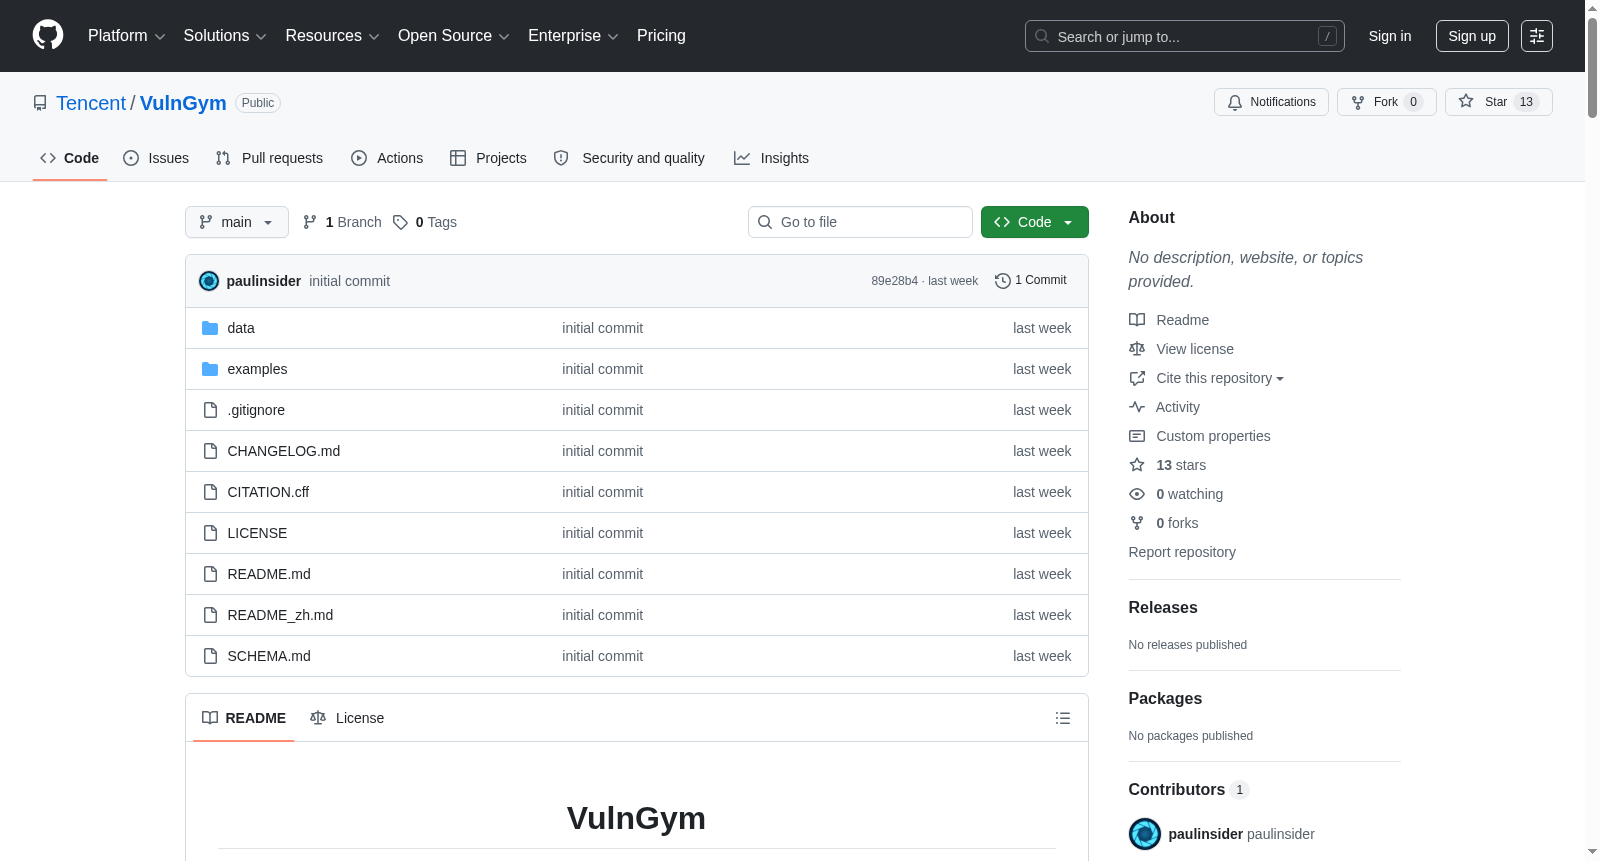
Task: Expand the Resources menu
Action: tap(332, 36)
